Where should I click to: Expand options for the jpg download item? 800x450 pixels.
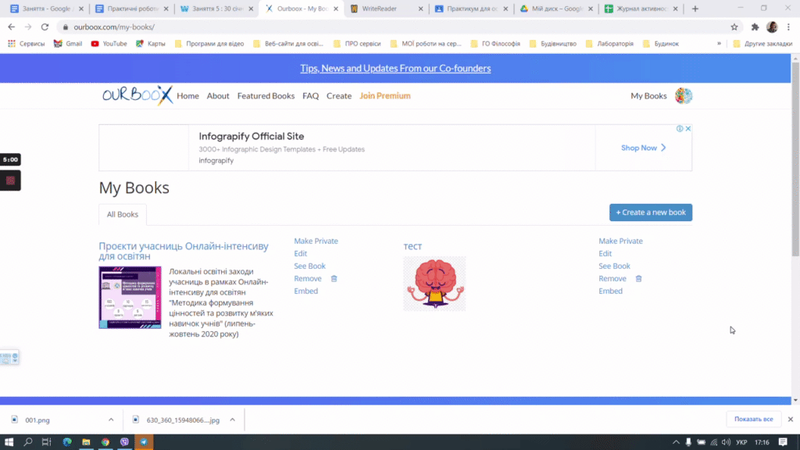pos(232,420)
